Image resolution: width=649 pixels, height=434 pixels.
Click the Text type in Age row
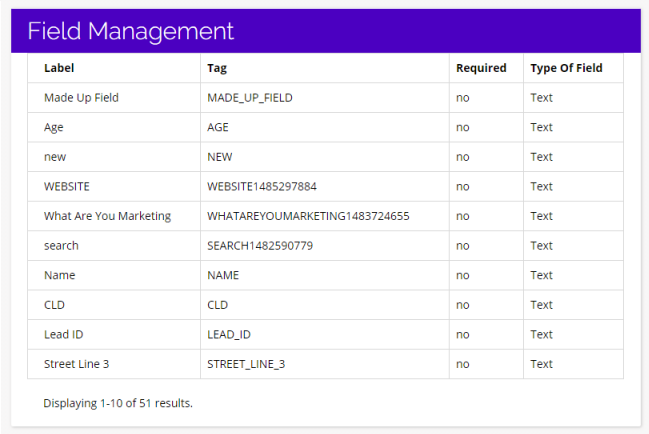pos(541,127)
